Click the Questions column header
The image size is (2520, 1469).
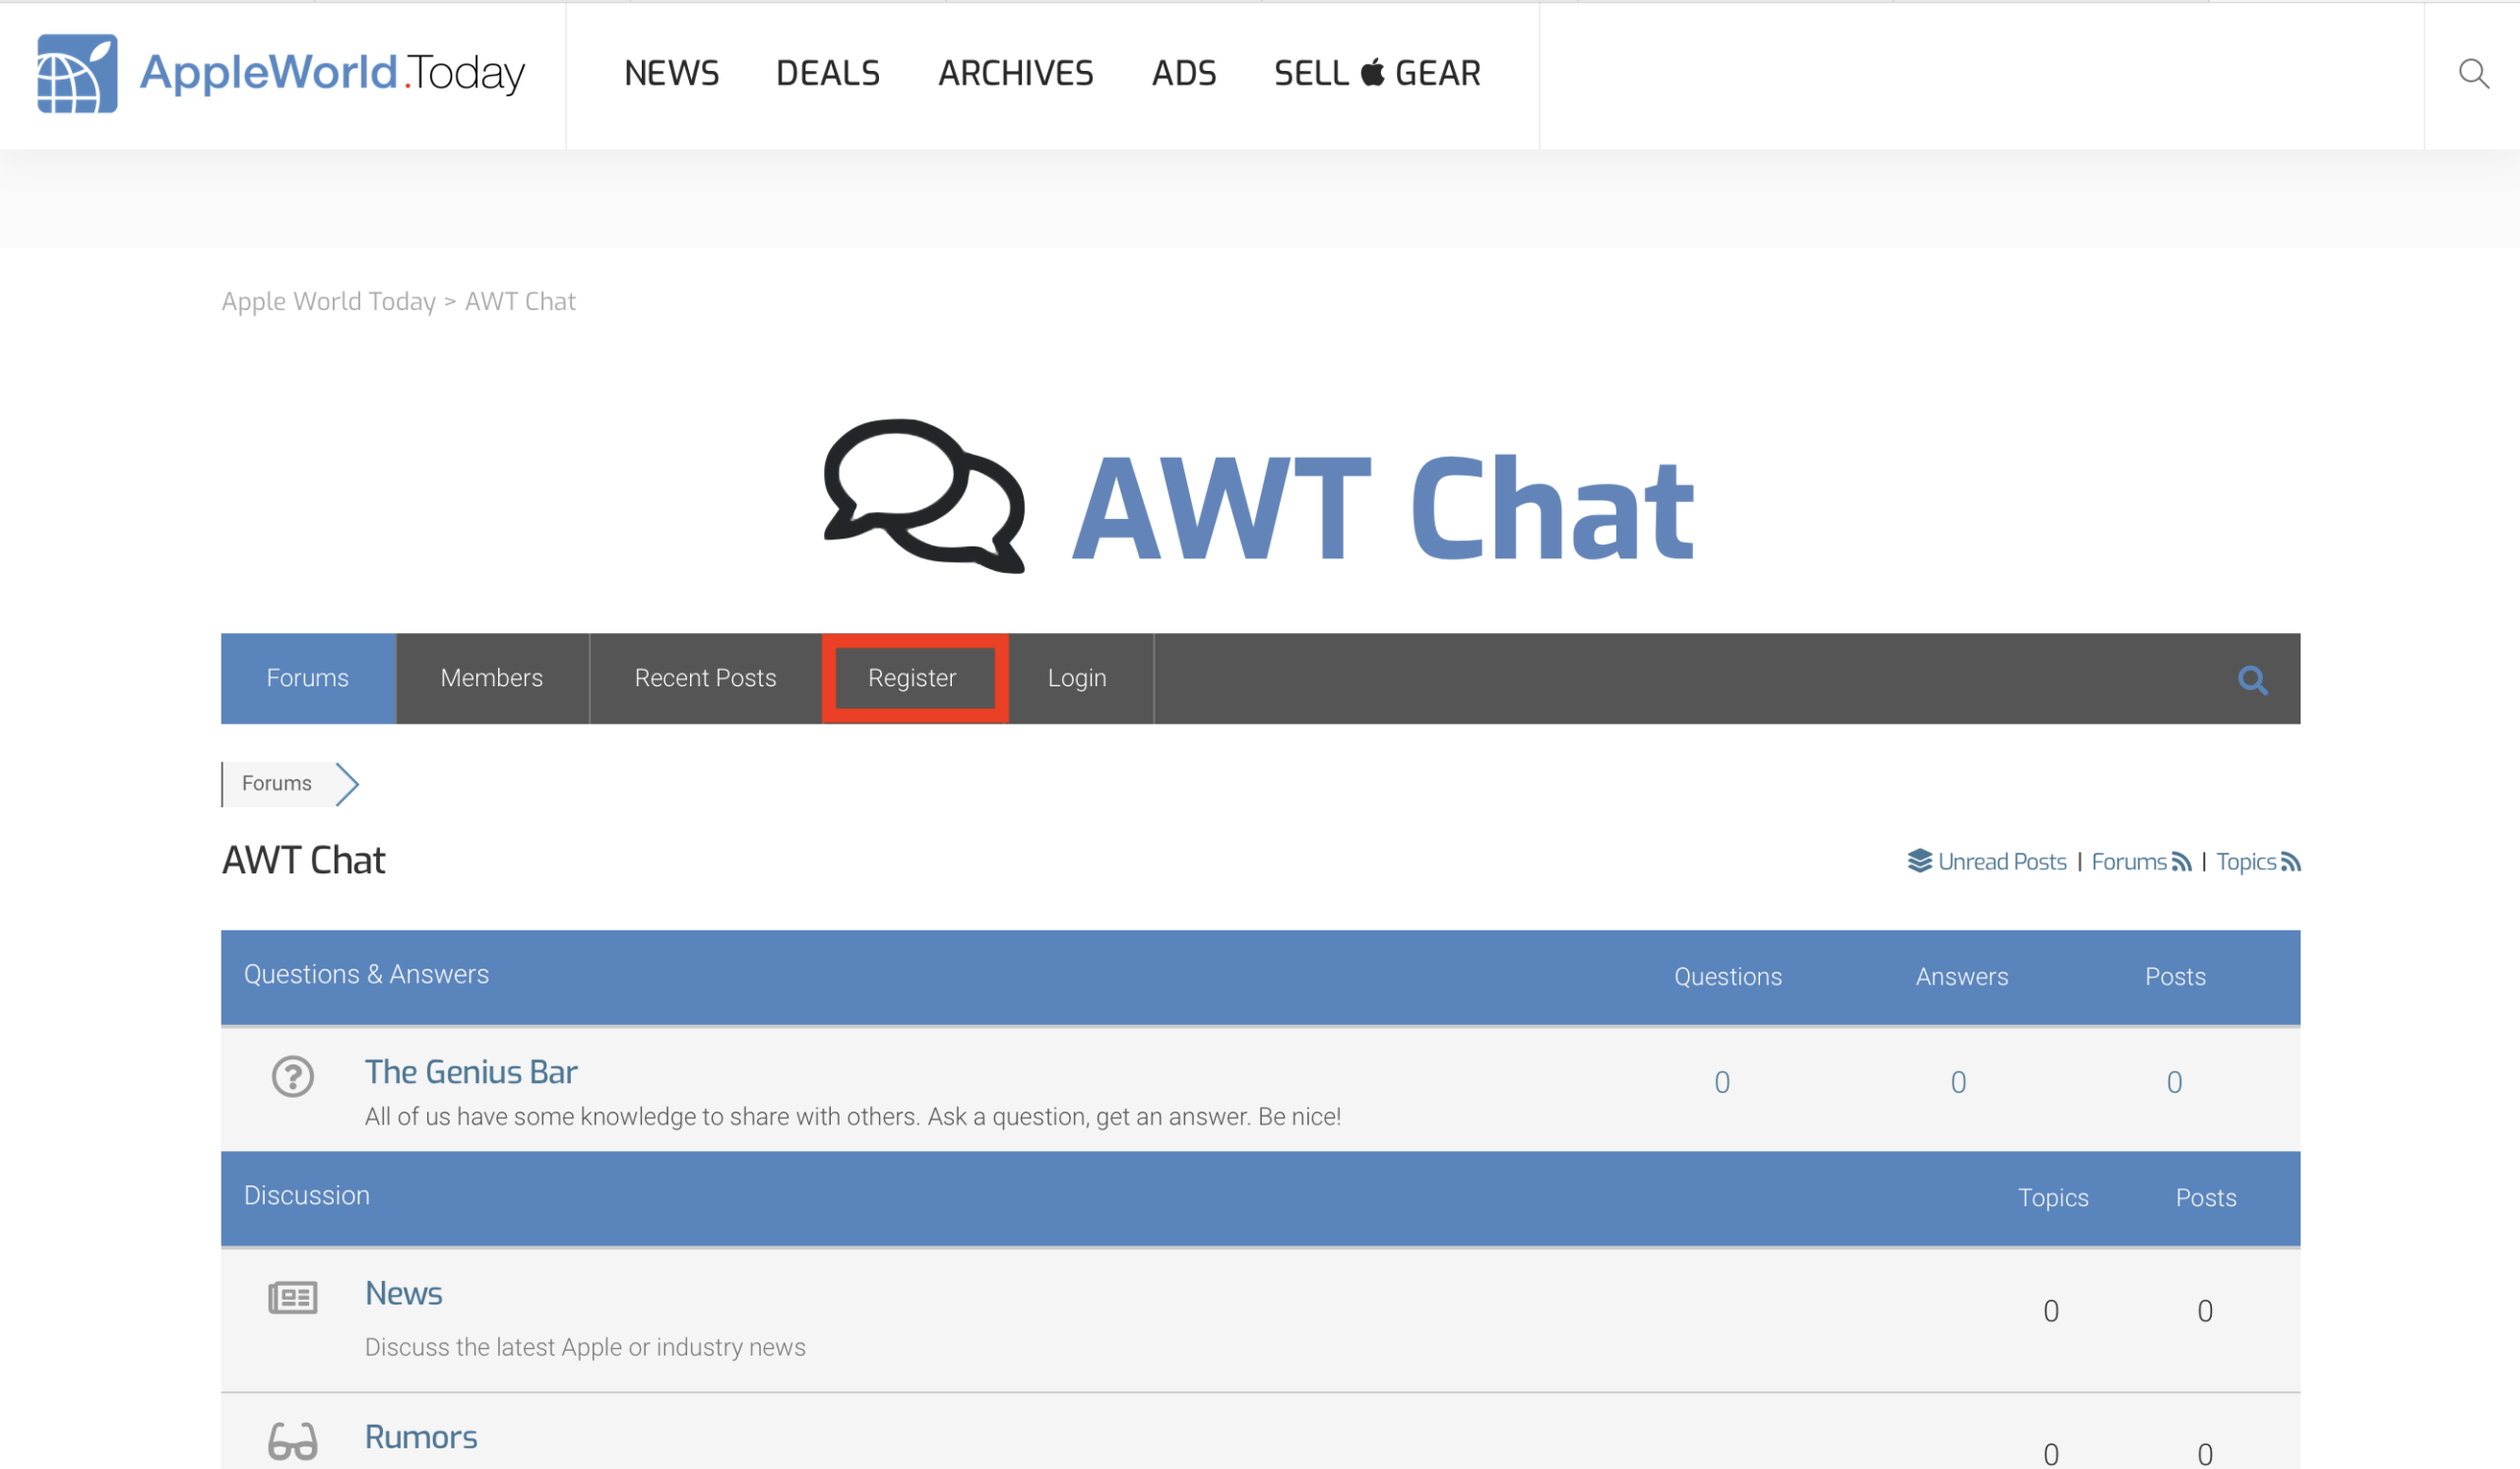click(1728, 976)
